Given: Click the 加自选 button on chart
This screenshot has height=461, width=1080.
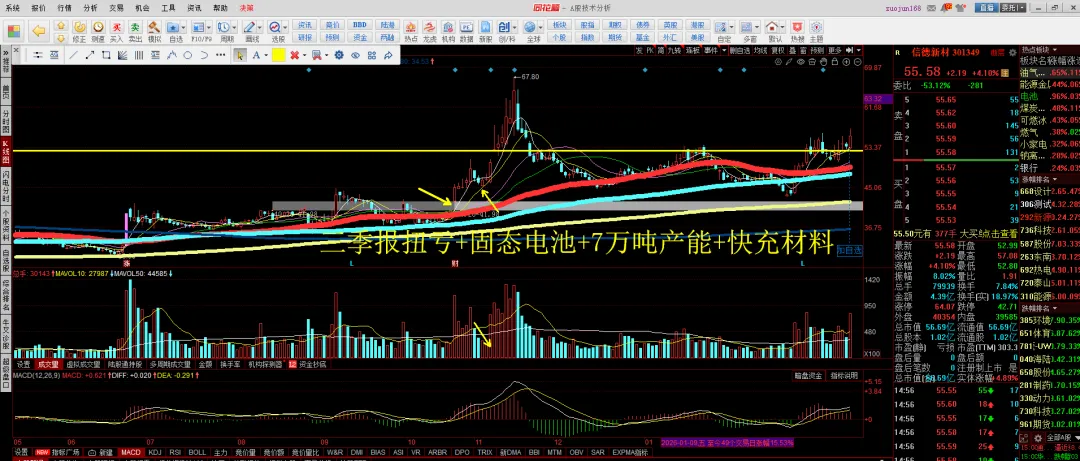Looking at the screenshot, I should [849, 251].
